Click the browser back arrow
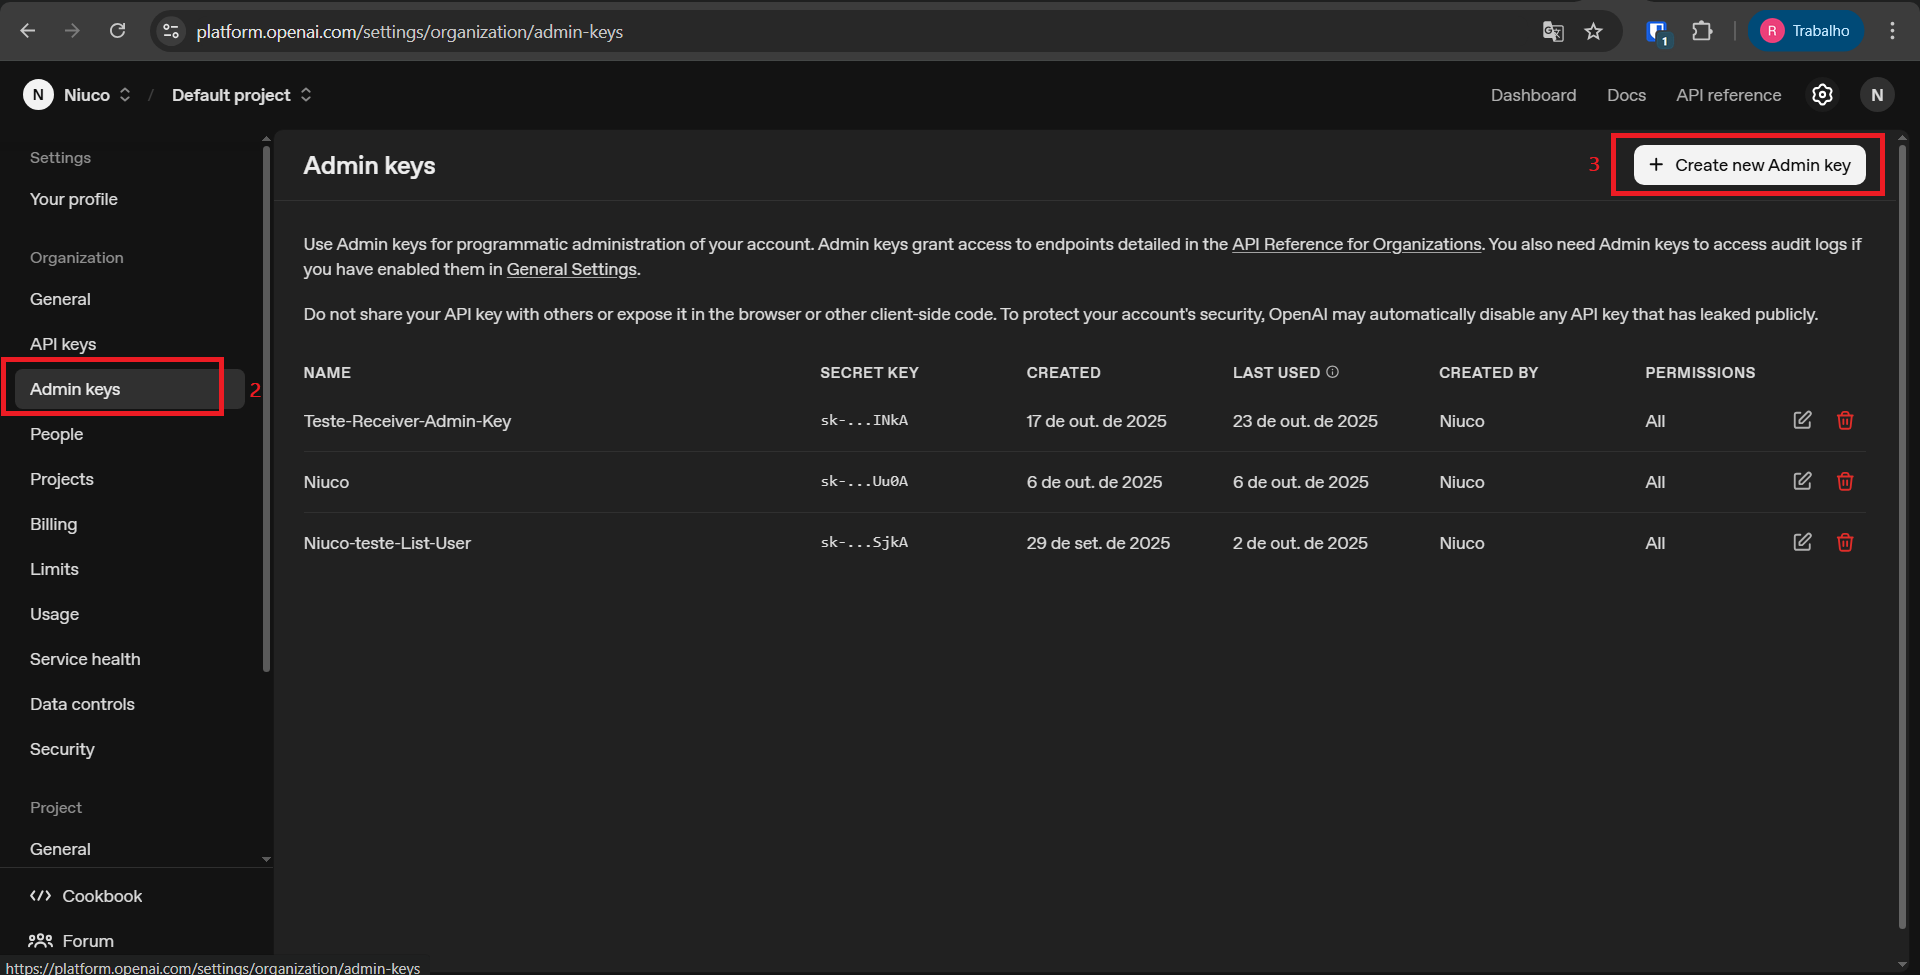 coord(28,31)
